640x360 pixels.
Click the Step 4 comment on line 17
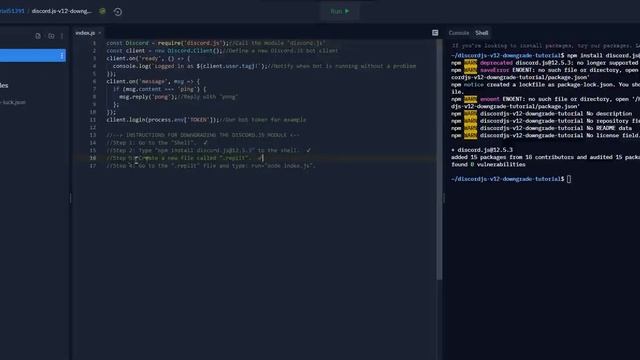(x=211, y=166)
